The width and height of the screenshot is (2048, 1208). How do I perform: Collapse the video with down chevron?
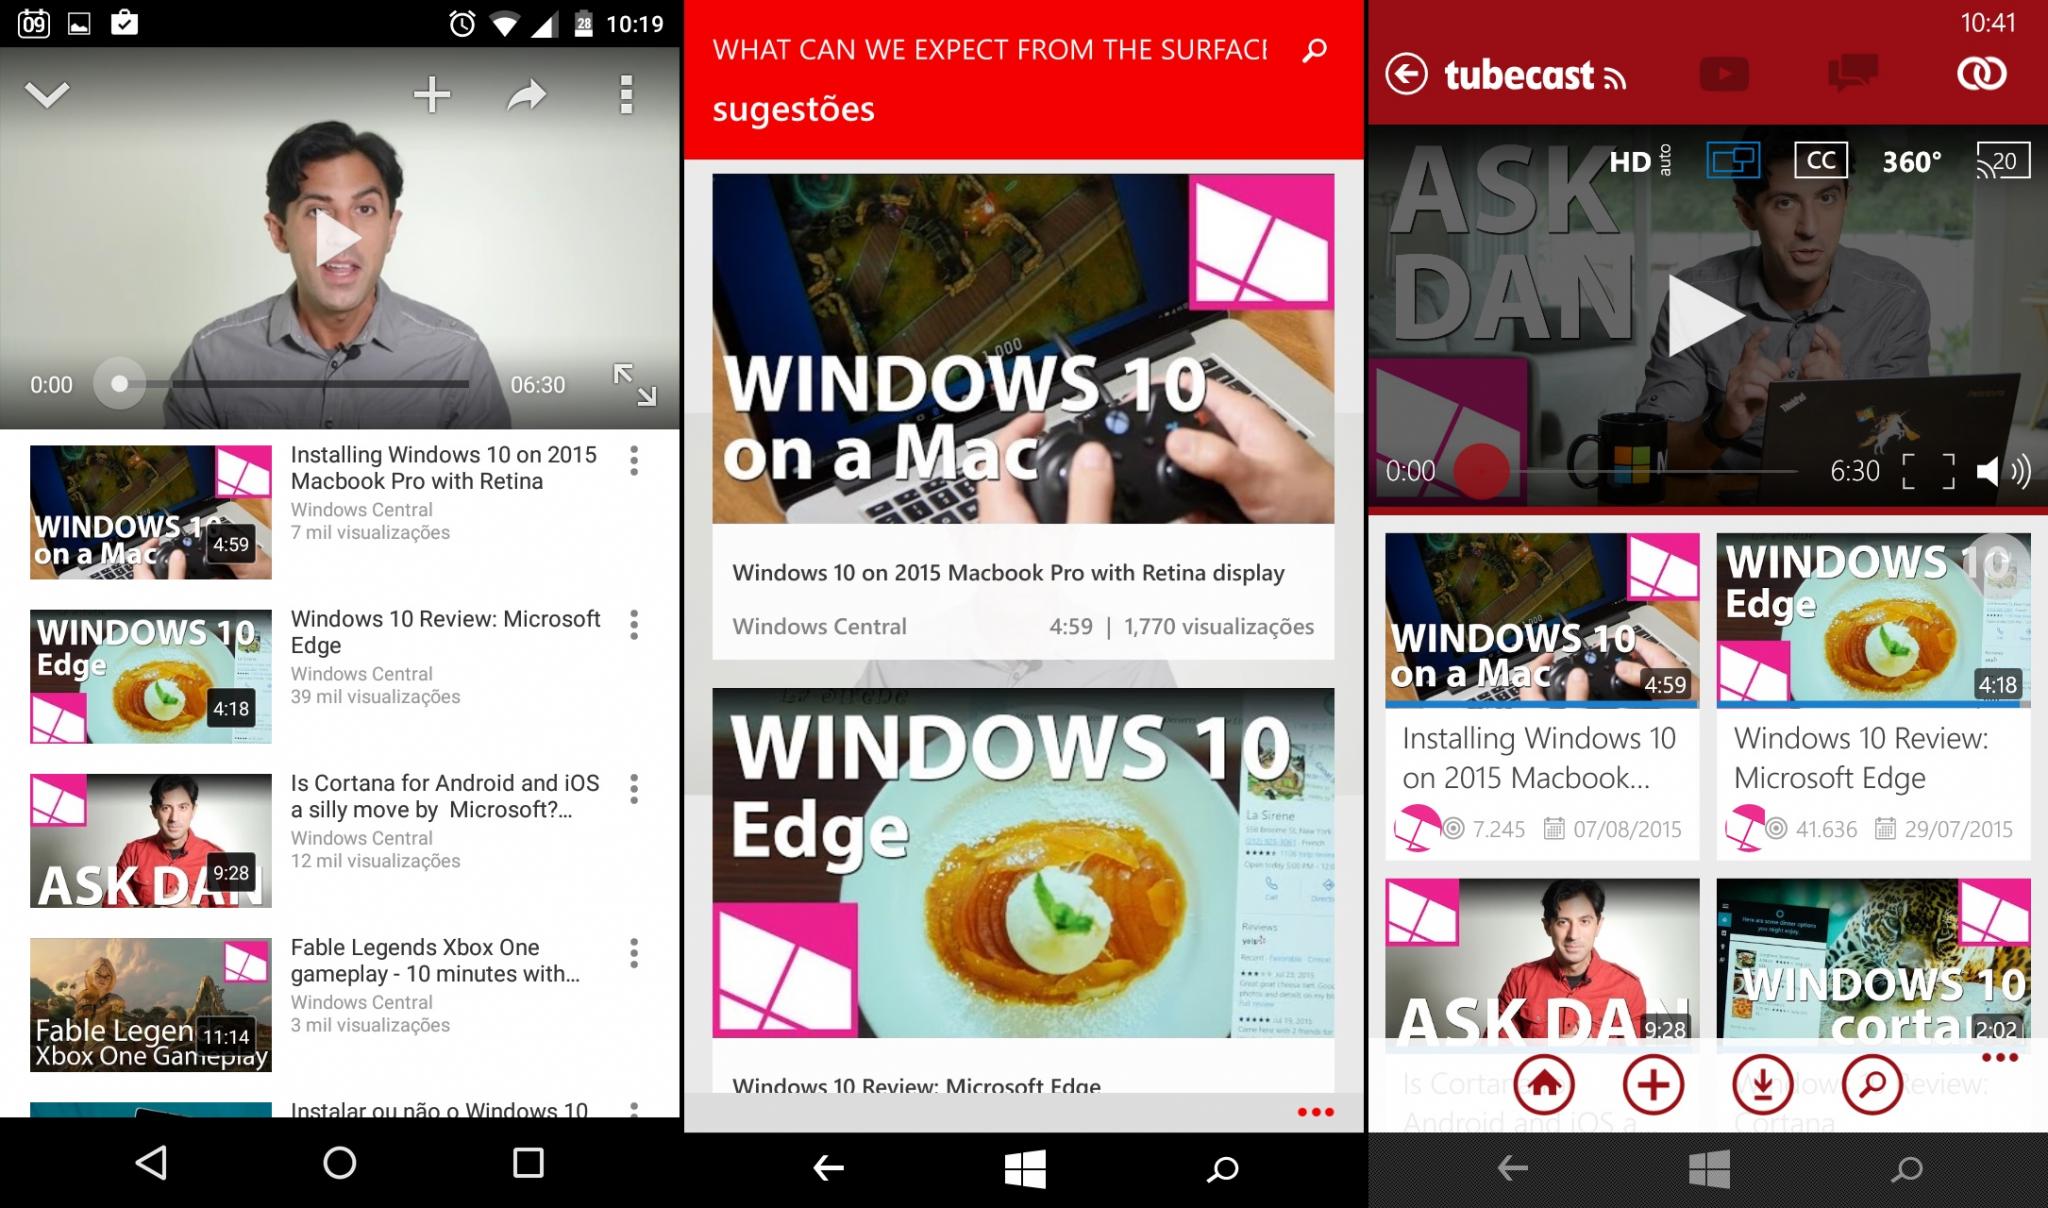pyautogui.click(x=47, y=95)
